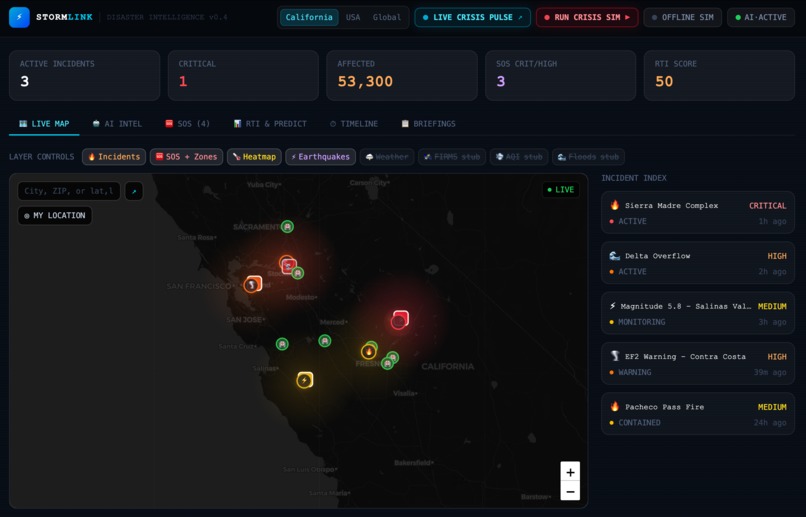Open the BRIEFINGS tab

[428, 124]
